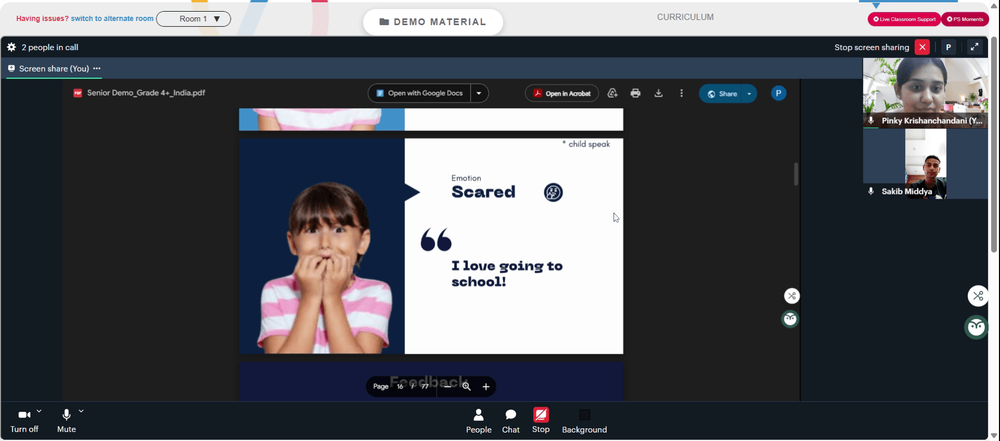The image size is (1000, 441).
Task: Switch to the CURRICULUM tab
Action: [x=686, y=17]
